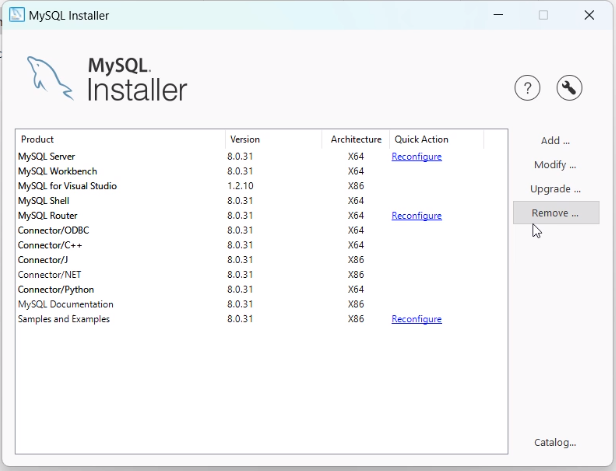Open the wrench settings icon
Screen dimensions: 616x471
coord(569,88)
